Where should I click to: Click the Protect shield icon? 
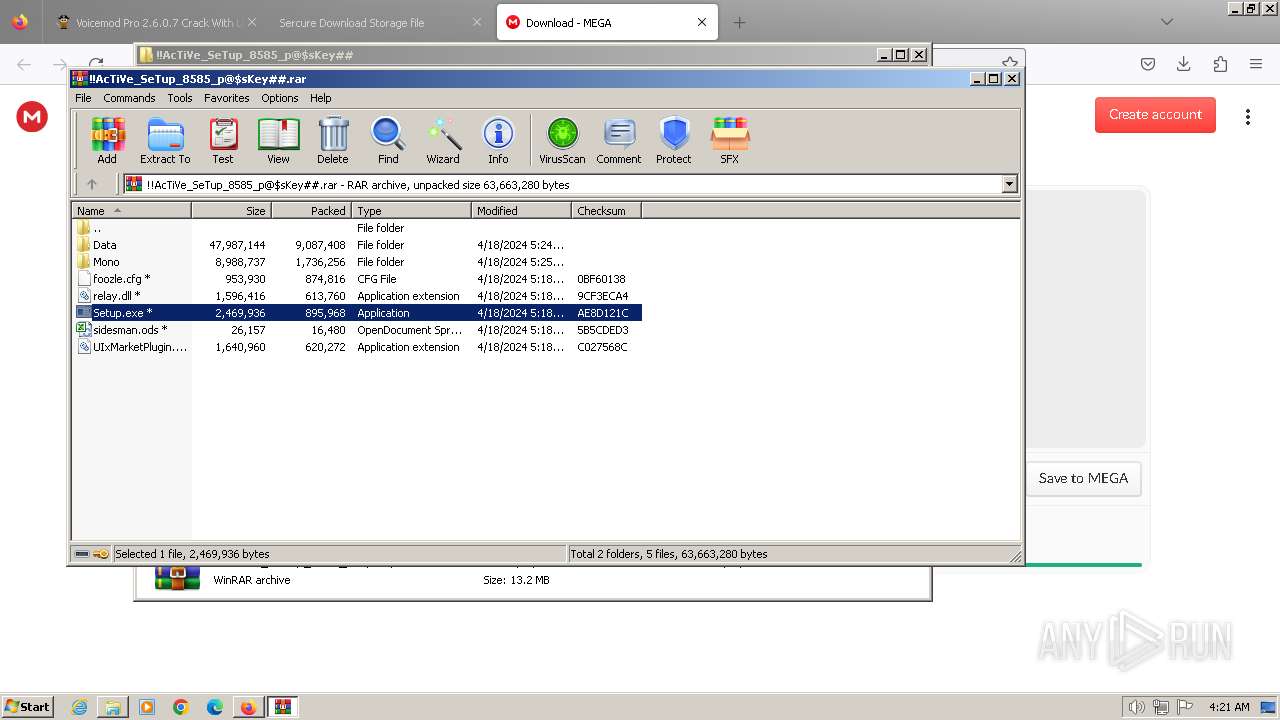tap(674, 140)
